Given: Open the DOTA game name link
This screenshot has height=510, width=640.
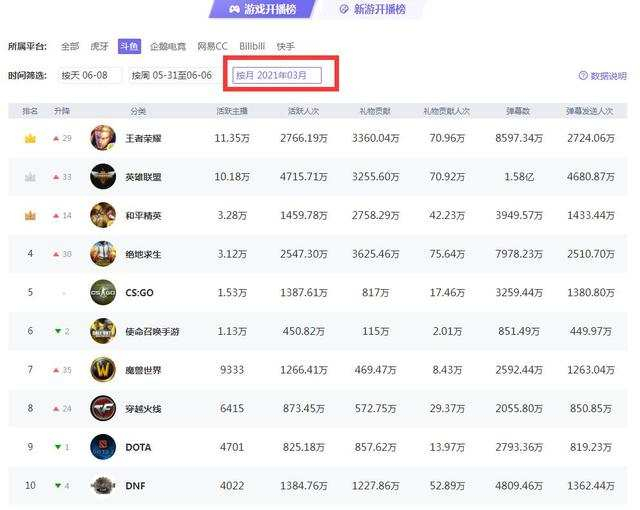Looking at the screenshot, I should (138, 447).
